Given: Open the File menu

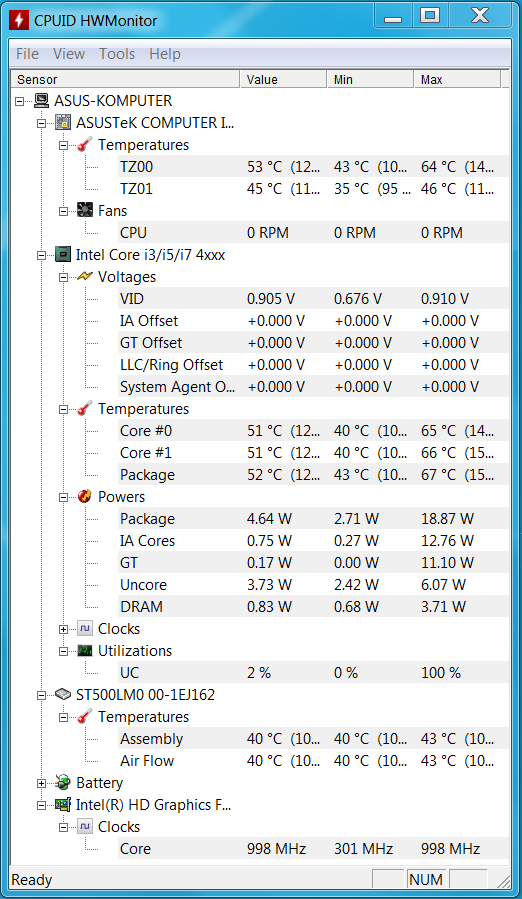Looking at the screenshot, I should pyautogui.click(x=28, y=54).
